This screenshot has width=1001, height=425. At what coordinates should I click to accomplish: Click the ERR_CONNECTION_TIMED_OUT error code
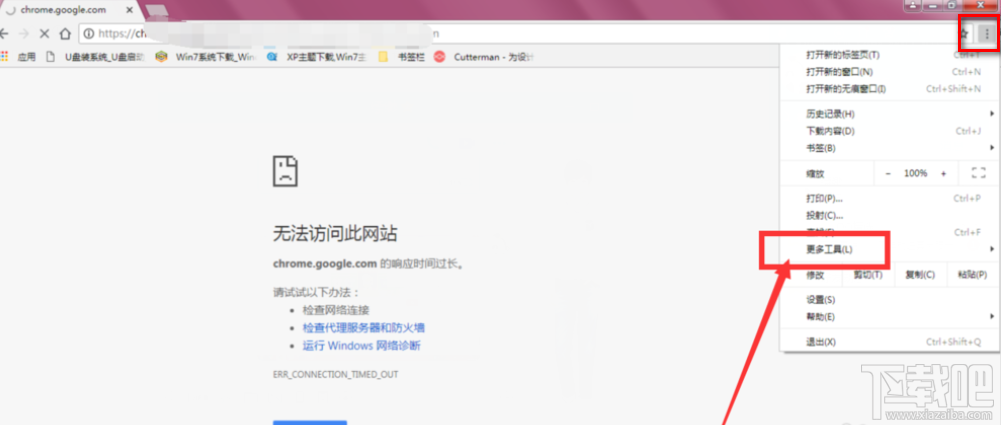click(x=335, y=374)
